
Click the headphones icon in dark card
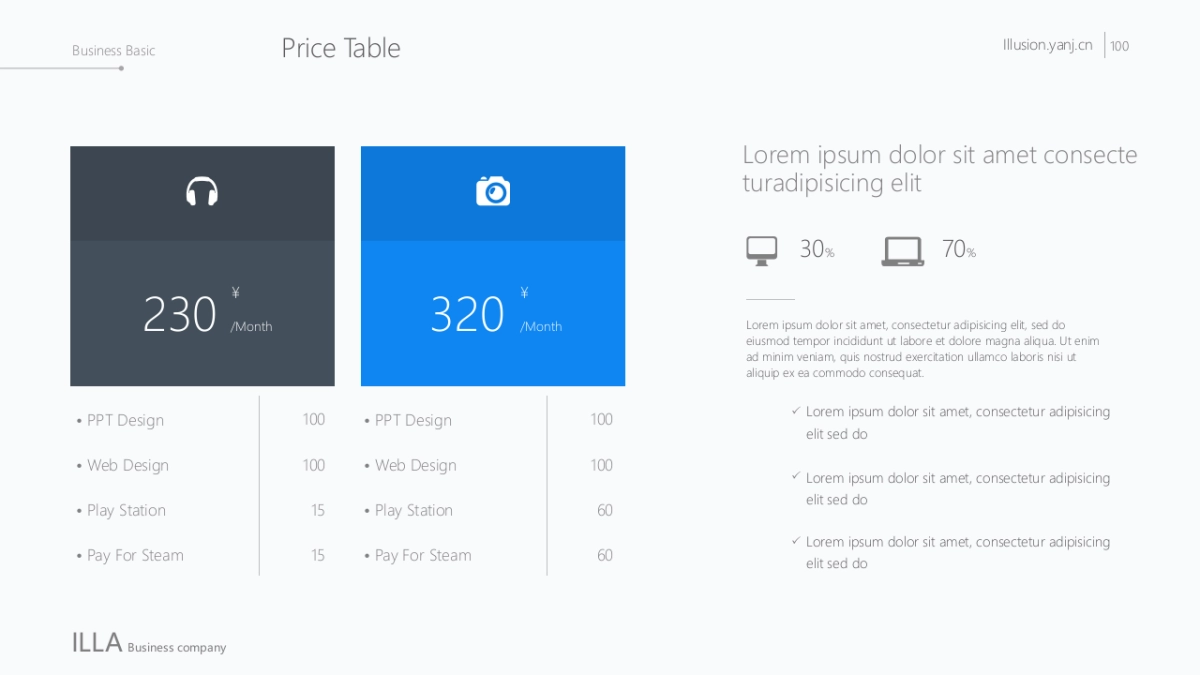pyautogui.click(x=202, y=191)
